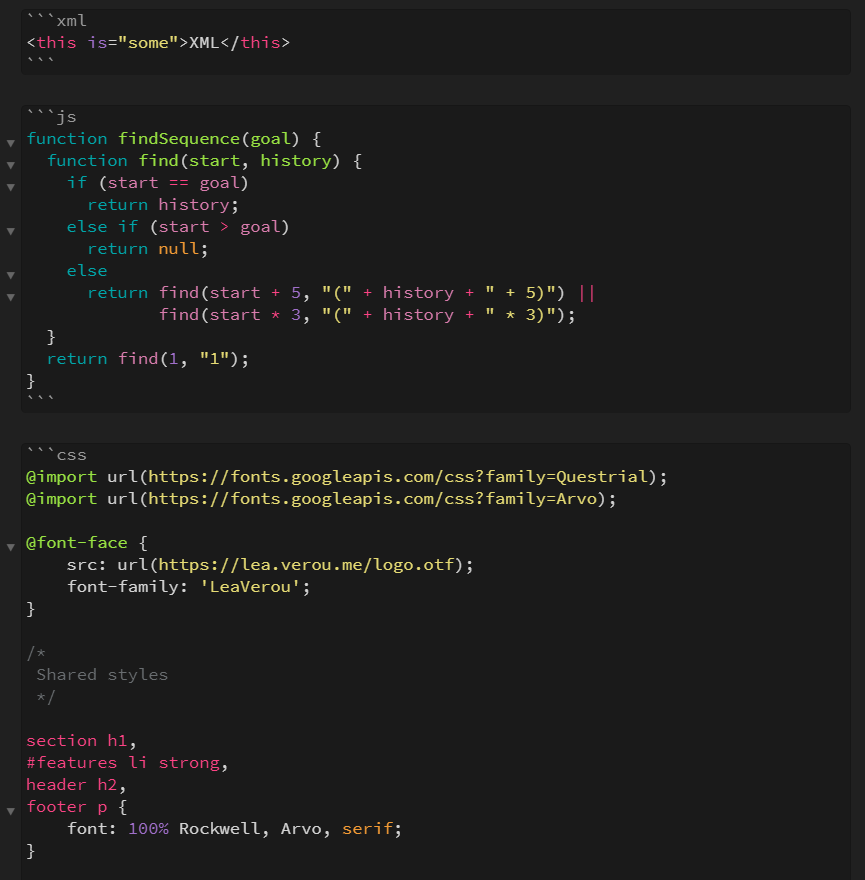Click the closing </this> tag
Screen dimensions: 865x880
coord(255,43)
